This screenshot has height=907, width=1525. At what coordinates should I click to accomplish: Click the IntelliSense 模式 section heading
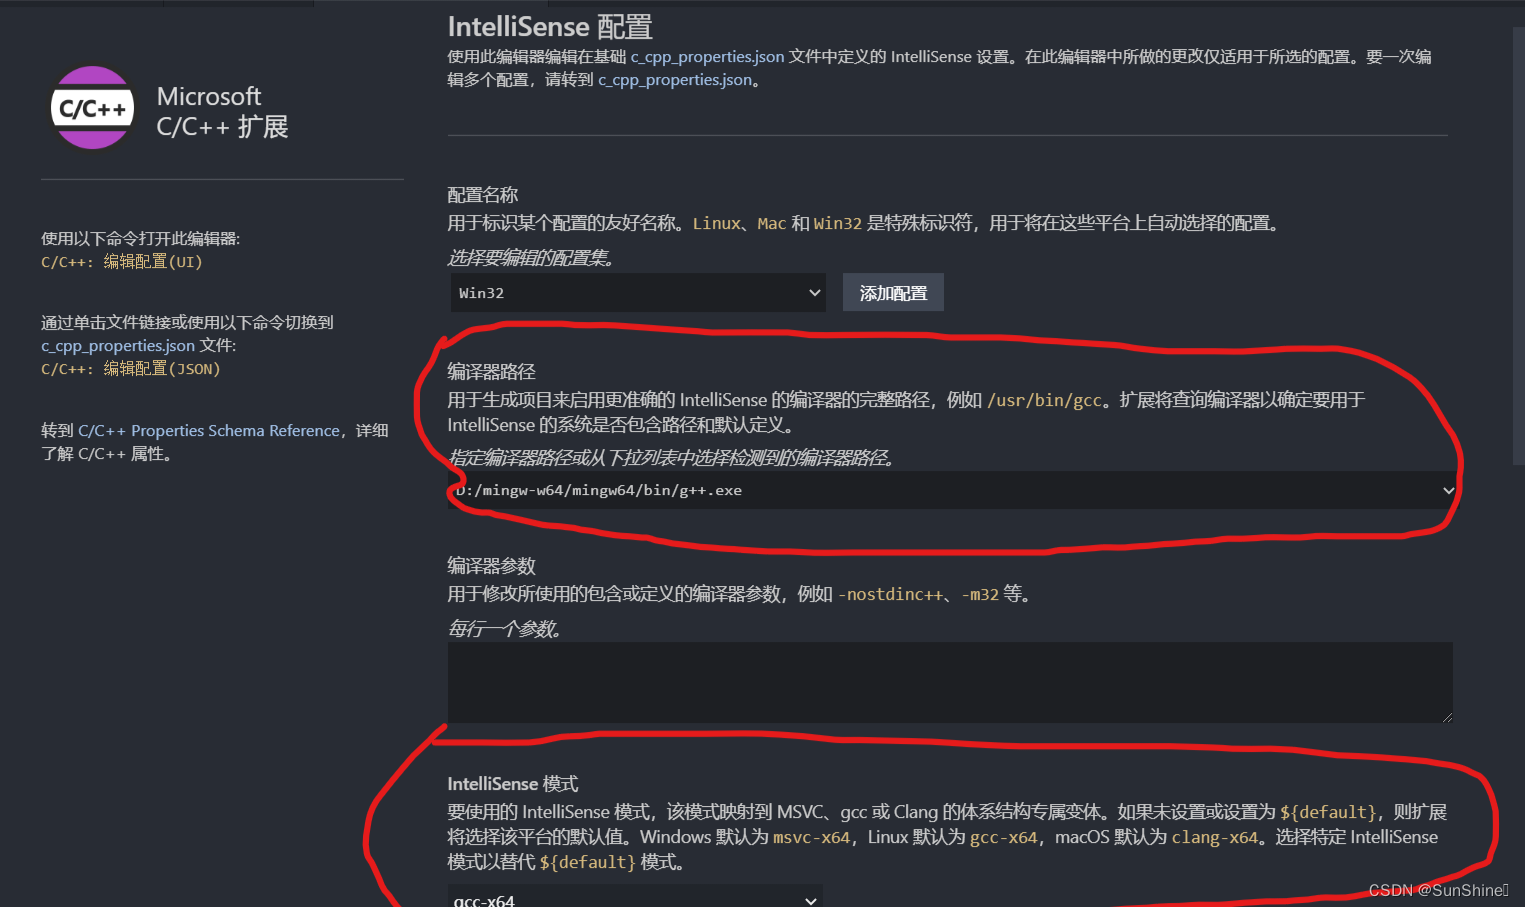pyautogui.click(x=513, y=784)
